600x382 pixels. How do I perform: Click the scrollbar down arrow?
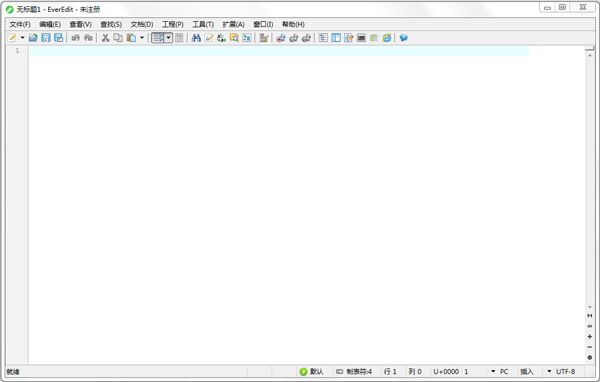pos(590,307)
